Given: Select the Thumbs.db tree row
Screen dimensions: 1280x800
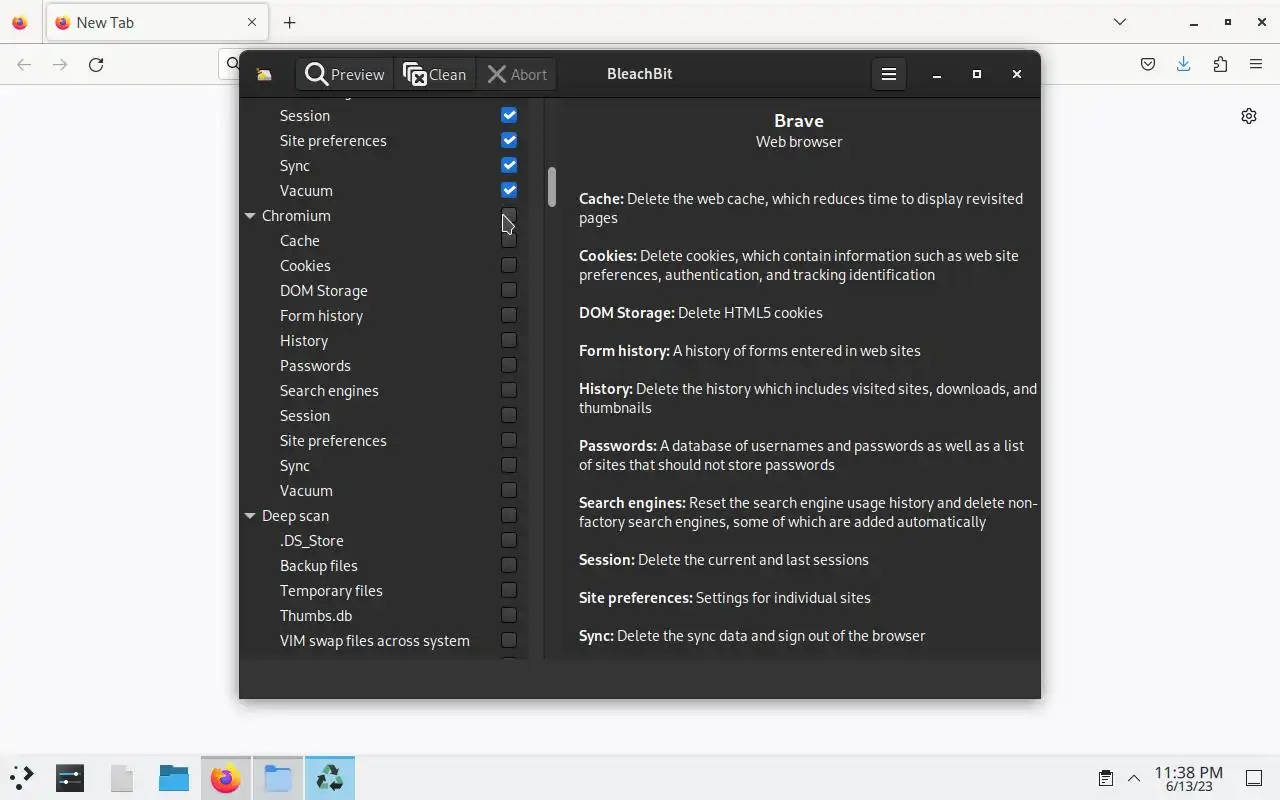Looking at the screenshot, I should (x=384, y=615).
